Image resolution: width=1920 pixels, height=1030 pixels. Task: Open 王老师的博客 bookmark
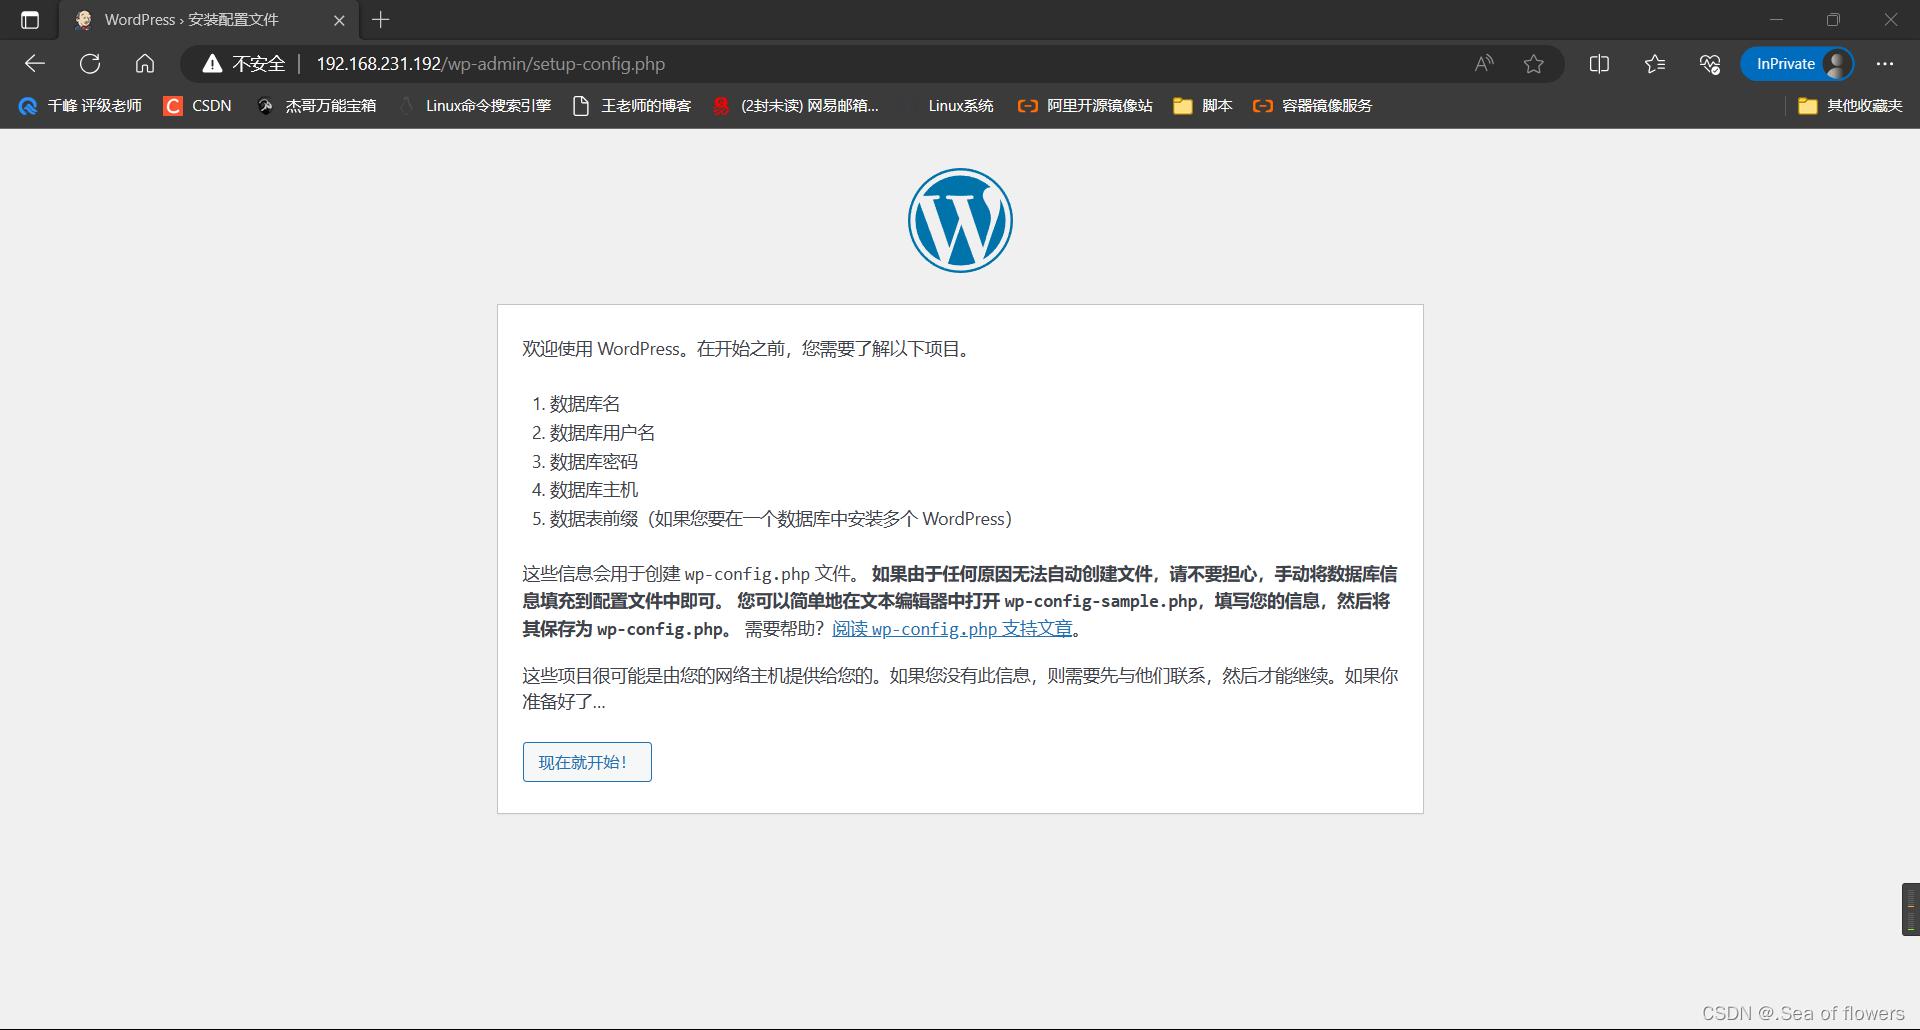click(x=632, y=106)
